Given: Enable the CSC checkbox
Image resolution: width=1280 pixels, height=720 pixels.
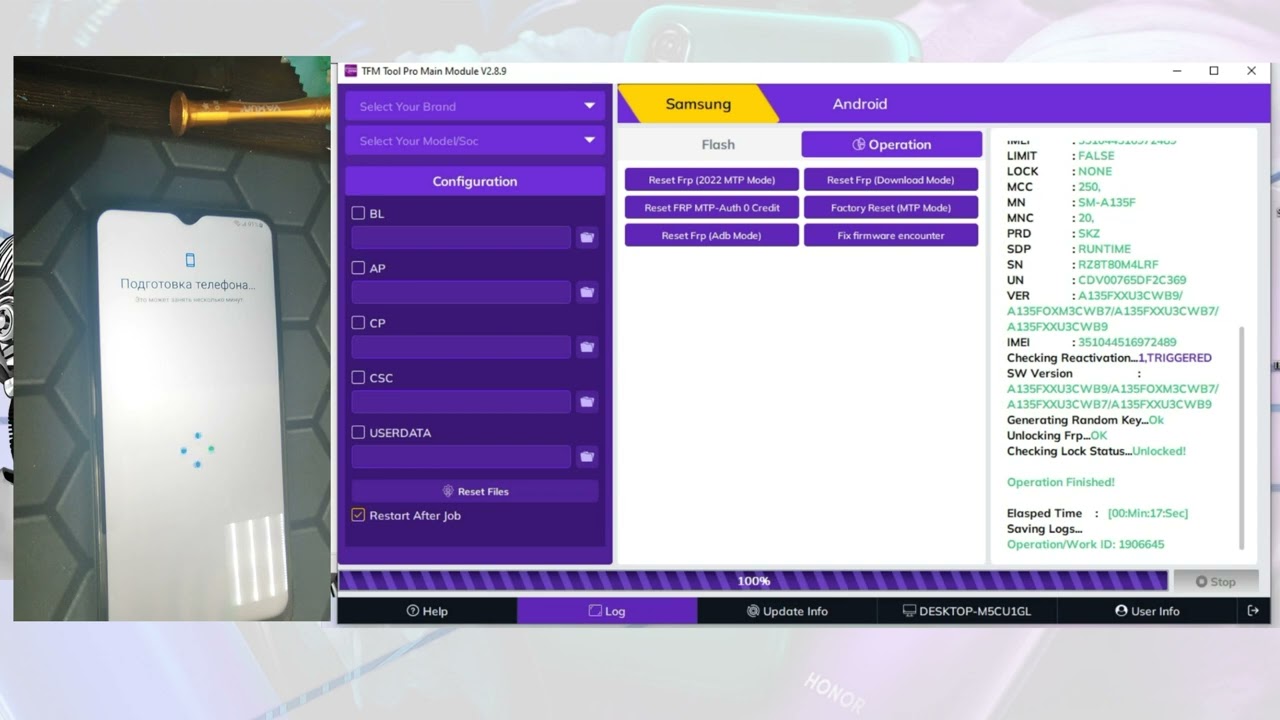Looking at the screenshot, I should [x=358, y=378].
